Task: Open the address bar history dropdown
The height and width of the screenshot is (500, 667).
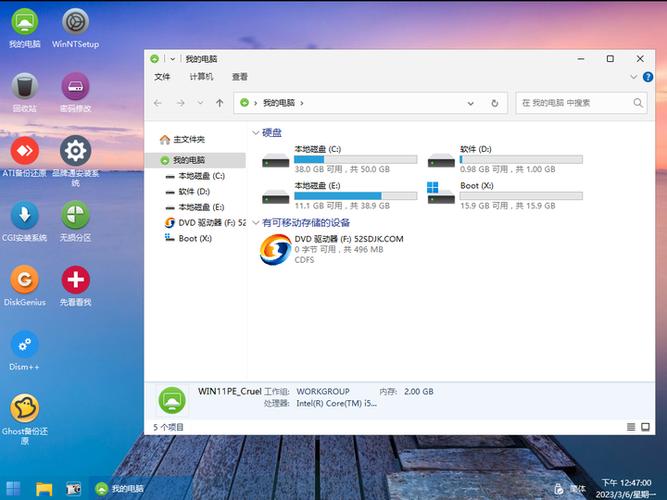Action: 470,103
